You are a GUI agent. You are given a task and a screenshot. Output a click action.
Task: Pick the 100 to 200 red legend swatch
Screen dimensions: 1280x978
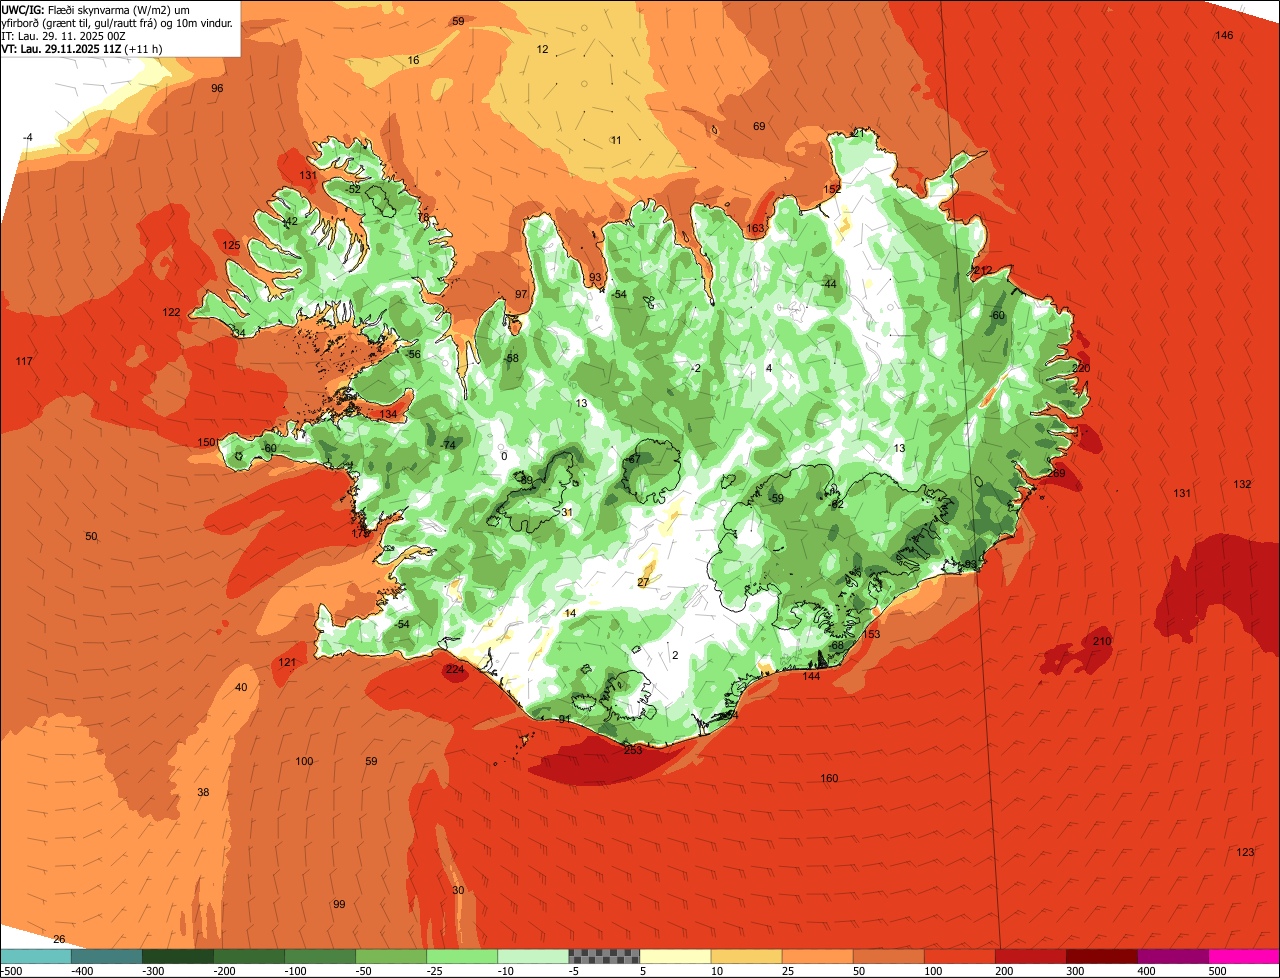point(959,956)
